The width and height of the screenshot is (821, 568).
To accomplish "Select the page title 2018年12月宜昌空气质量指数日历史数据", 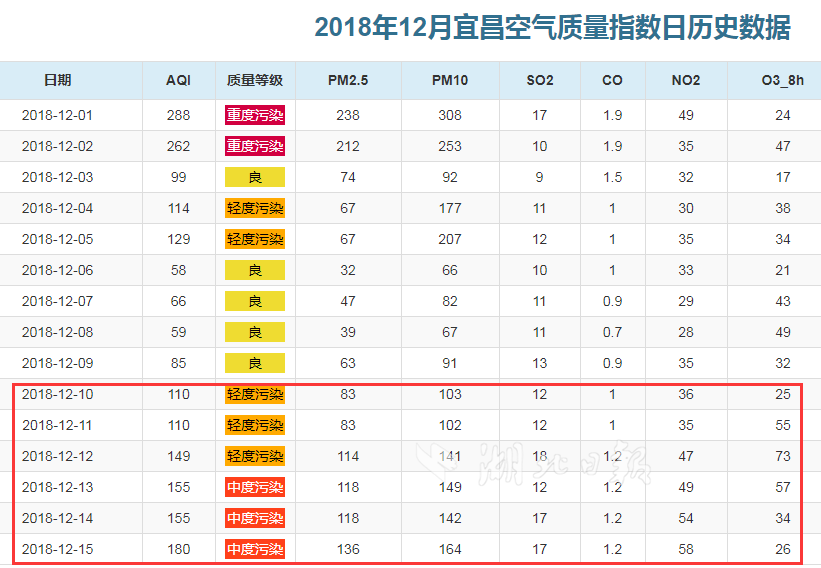I will [x=552, y=27].
